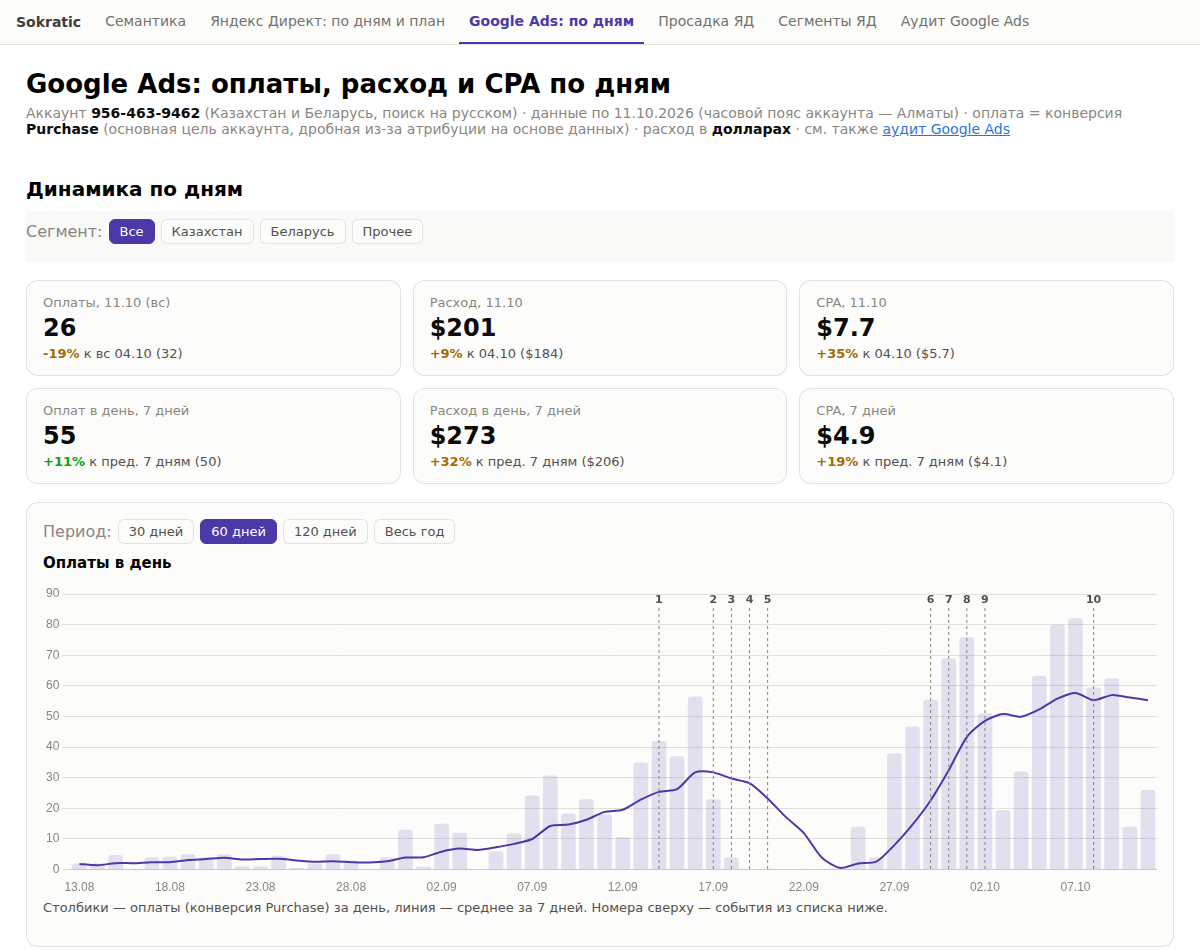The width and height of the screenshot is (1200, 950).
Task: Click event marker 2 on chart
Action: [x=713, y=599]
